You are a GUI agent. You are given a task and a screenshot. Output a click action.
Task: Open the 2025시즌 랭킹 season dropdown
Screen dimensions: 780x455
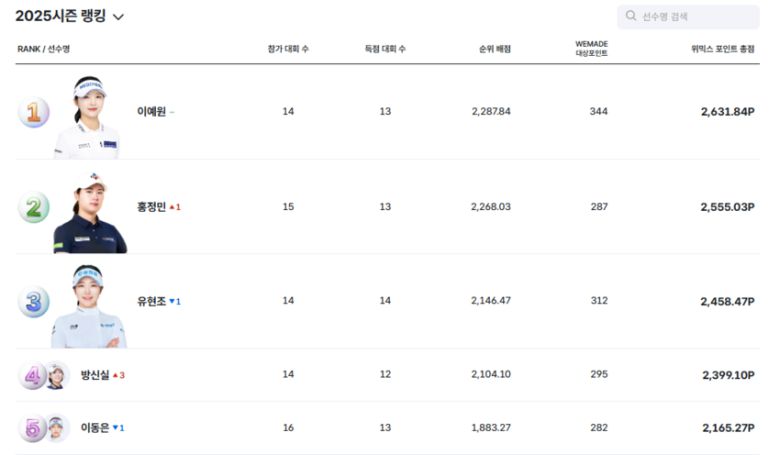(62, 16)
